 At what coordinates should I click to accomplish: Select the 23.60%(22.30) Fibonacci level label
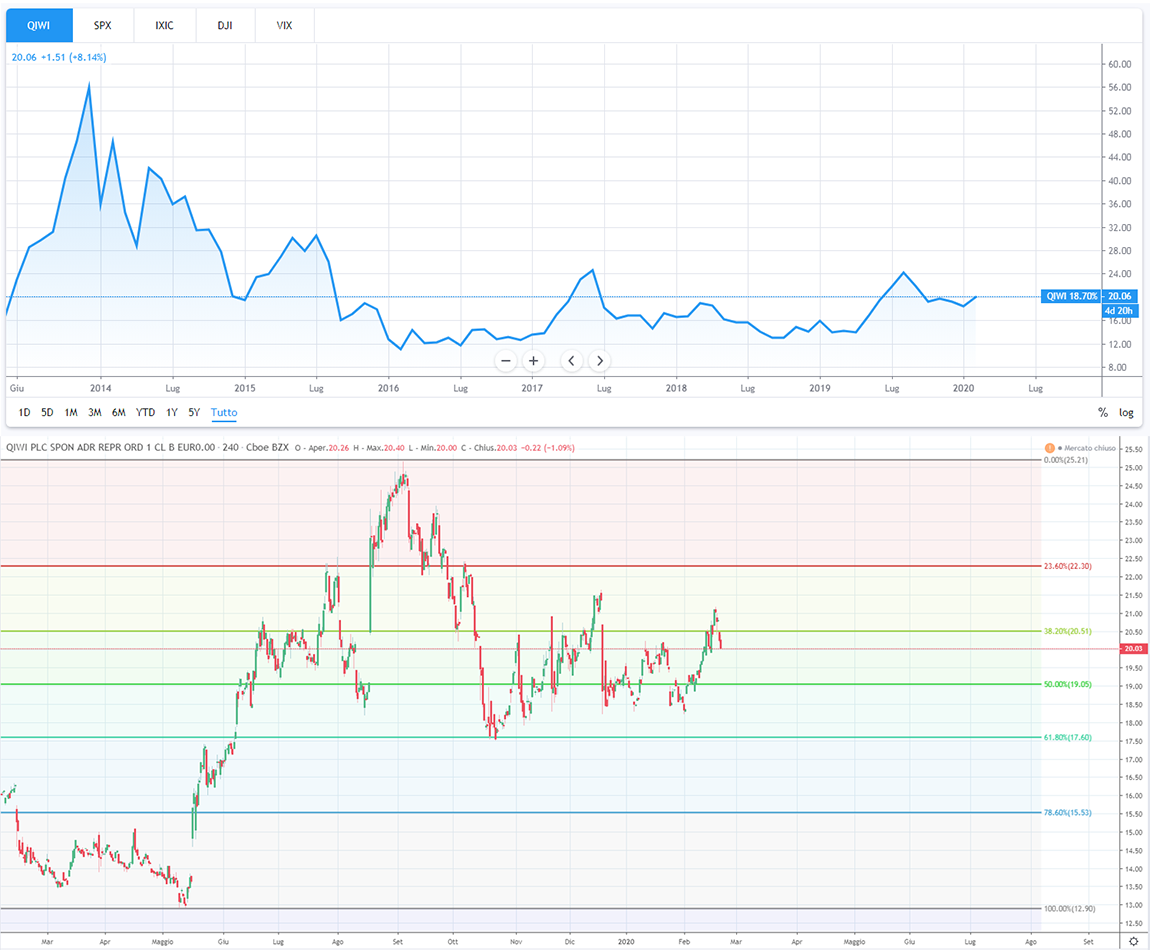point(1067,566)
